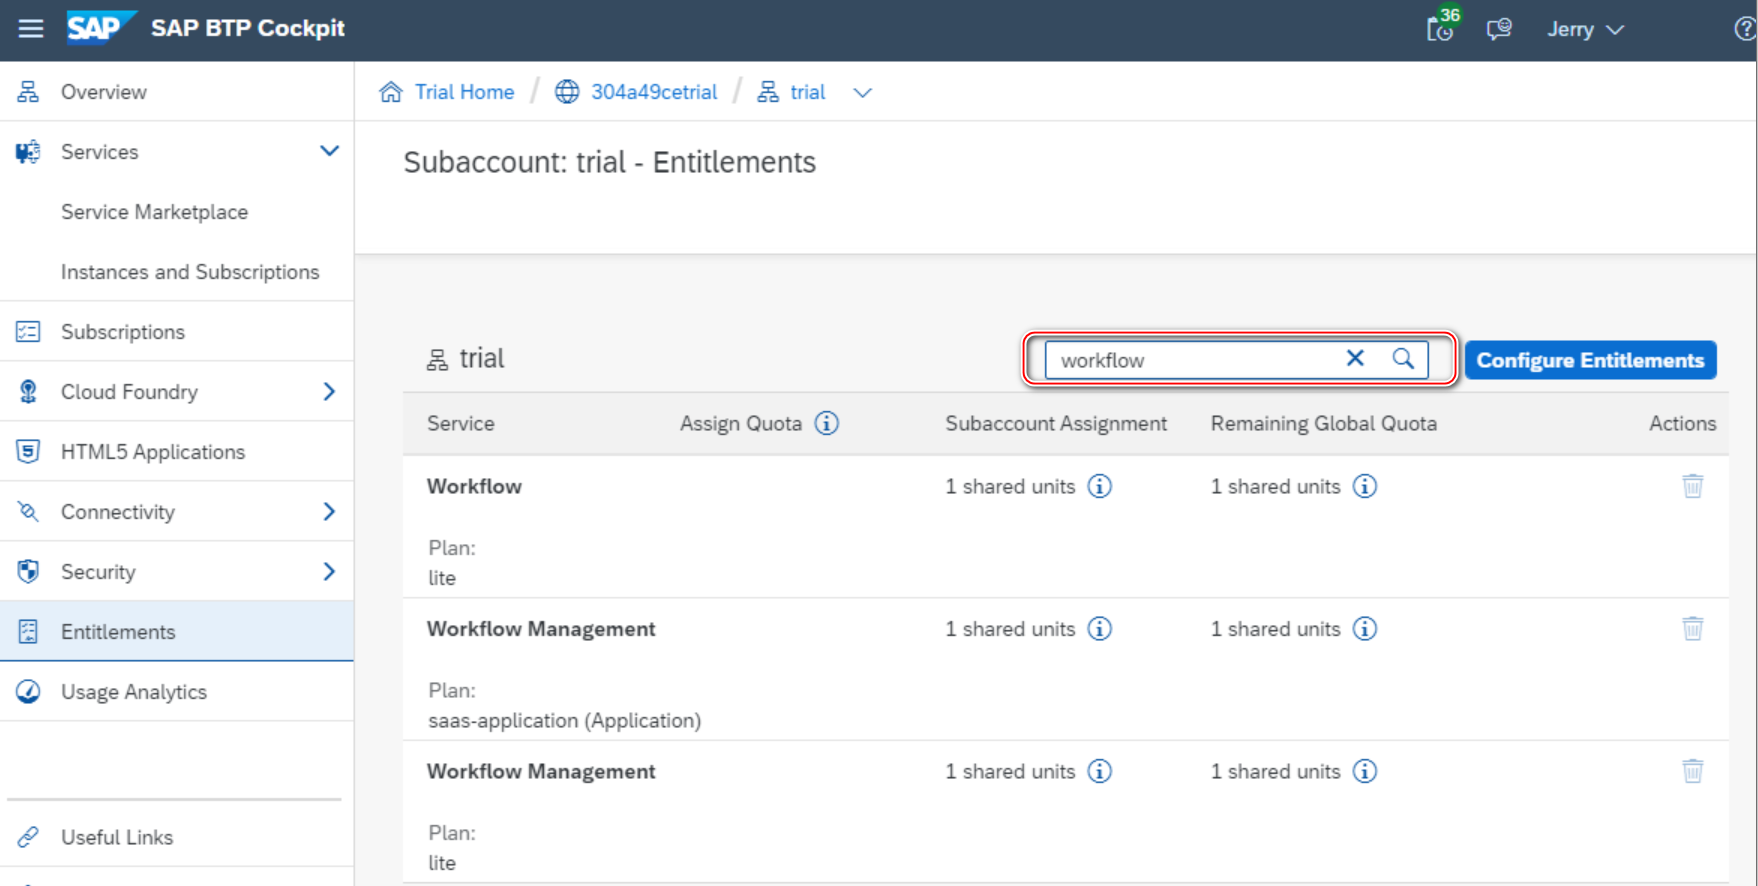Open the feedback chat icon
The height and width of the screenshot is (886, 1758).
pyautogui.click(x=1499, y=29)
